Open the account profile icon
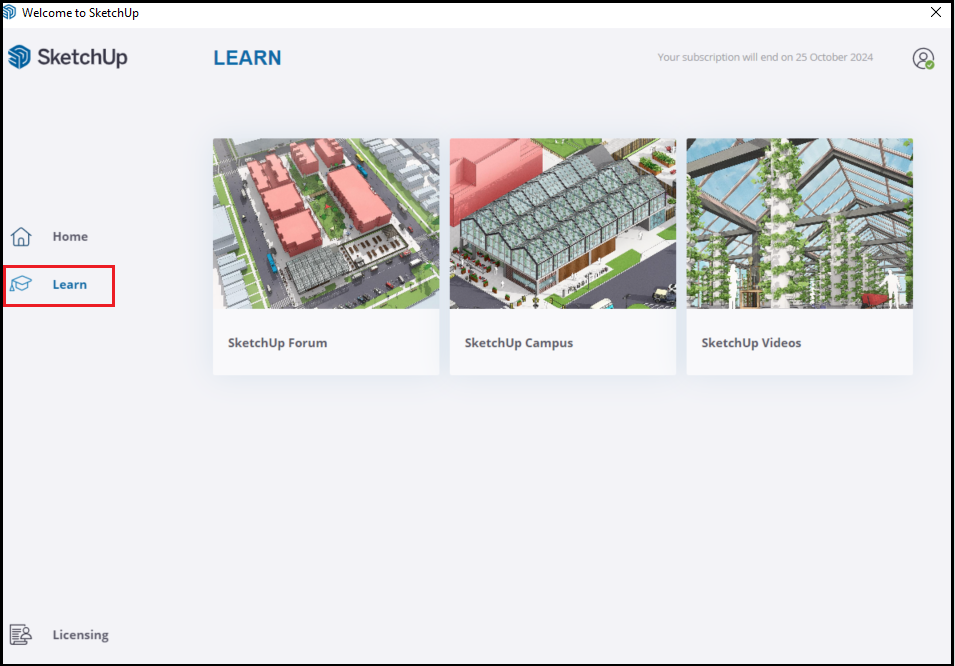 pos(922,57)
